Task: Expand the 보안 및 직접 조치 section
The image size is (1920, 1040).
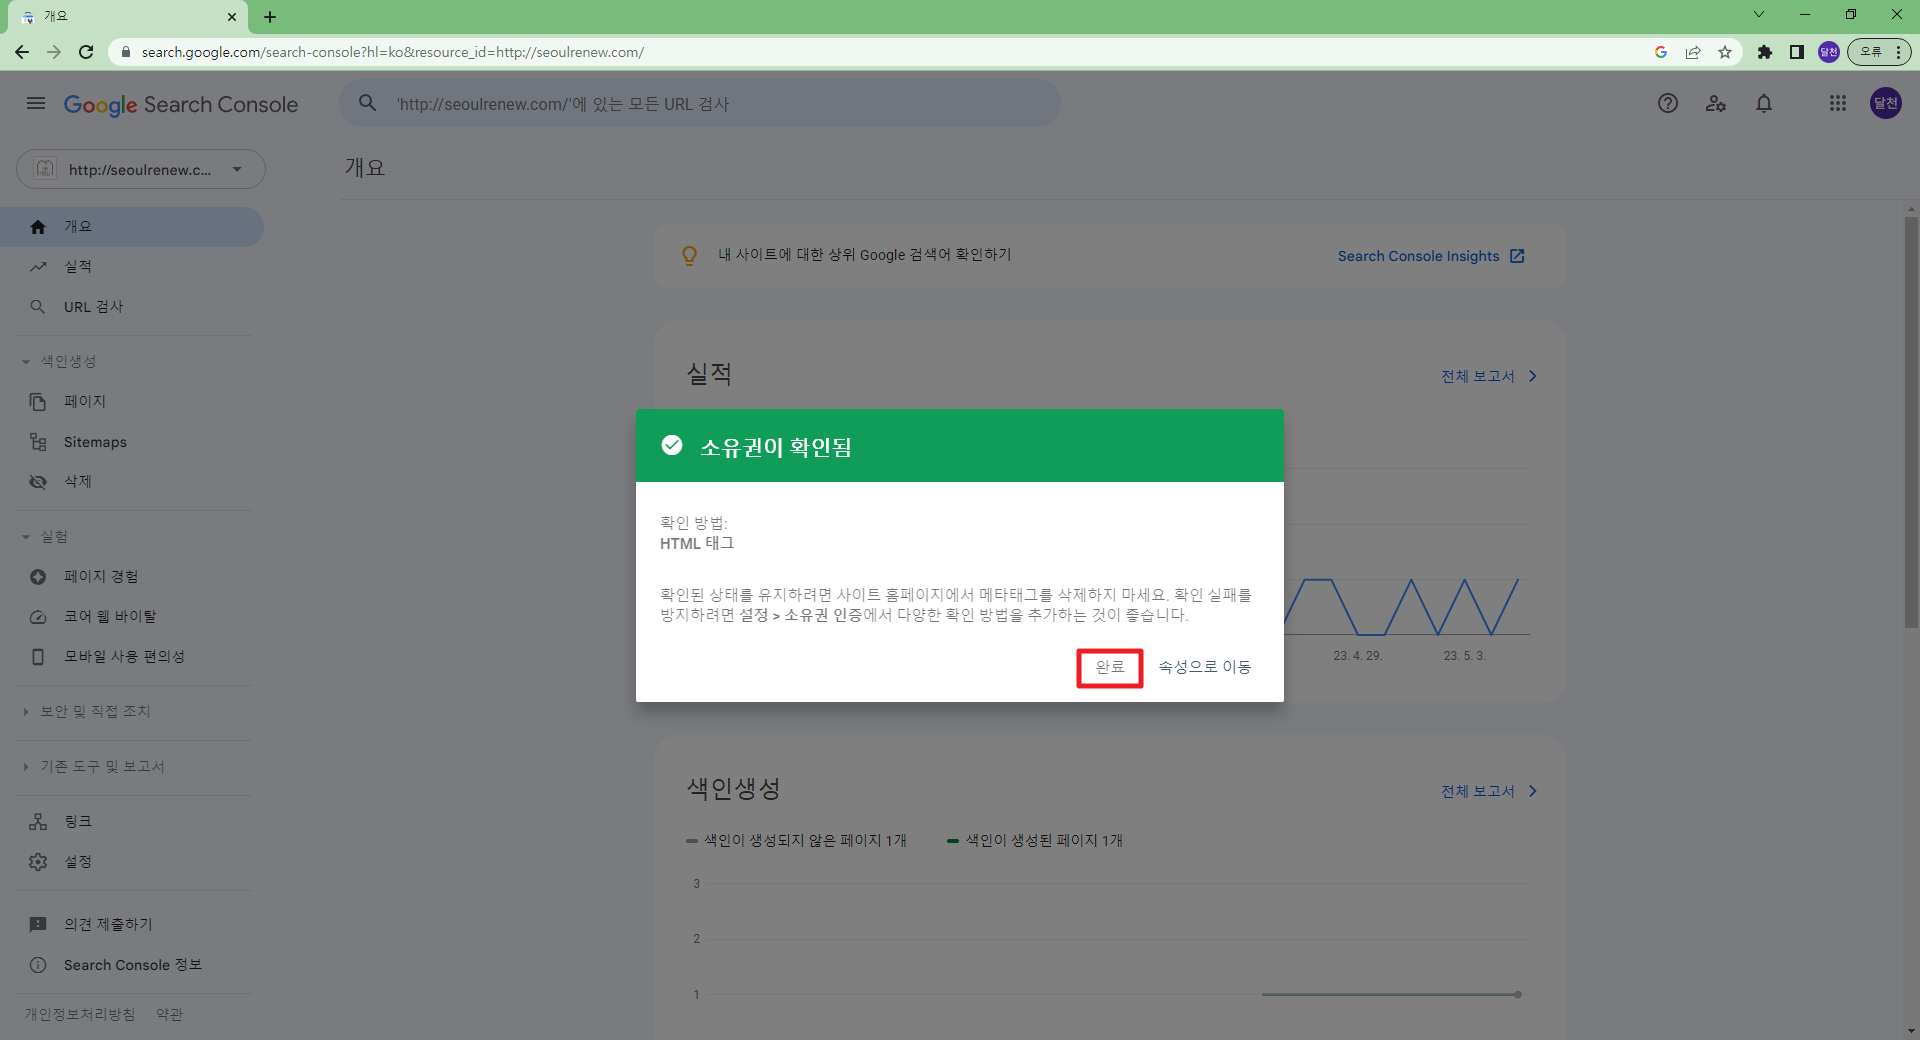Action: 94,712
